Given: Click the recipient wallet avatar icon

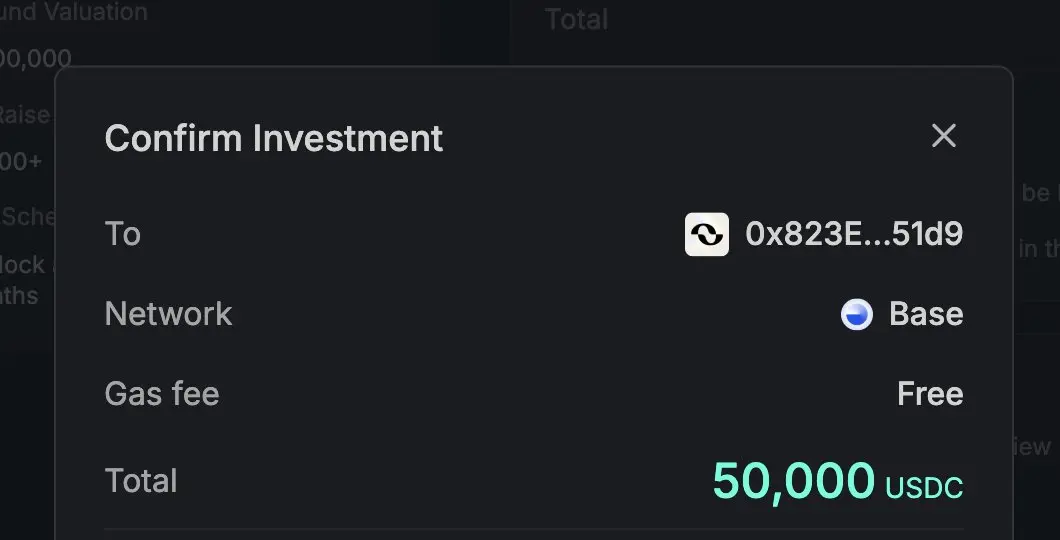Looking at the screenshot, I should (x=706, y=235).
